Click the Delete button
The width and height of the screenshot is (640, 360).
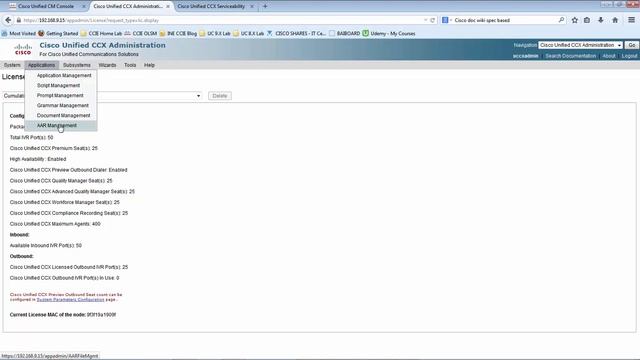pos(220,96)
